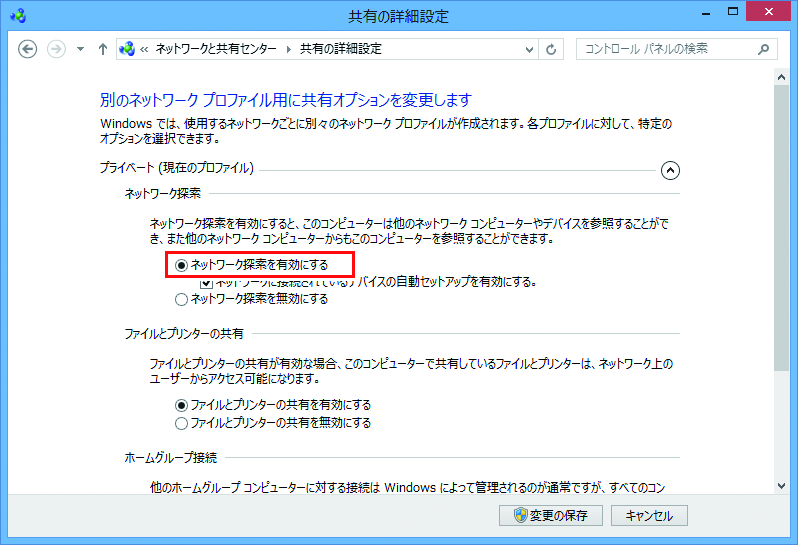
Task: Expand the address bar history dropdown
Action: pyautogui.click(x=529, y=49)
